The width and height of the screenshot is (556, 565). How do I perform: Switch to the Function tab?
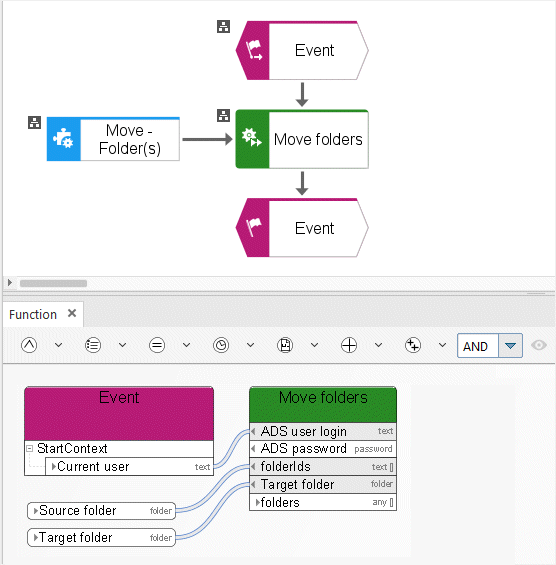point(33,315)
